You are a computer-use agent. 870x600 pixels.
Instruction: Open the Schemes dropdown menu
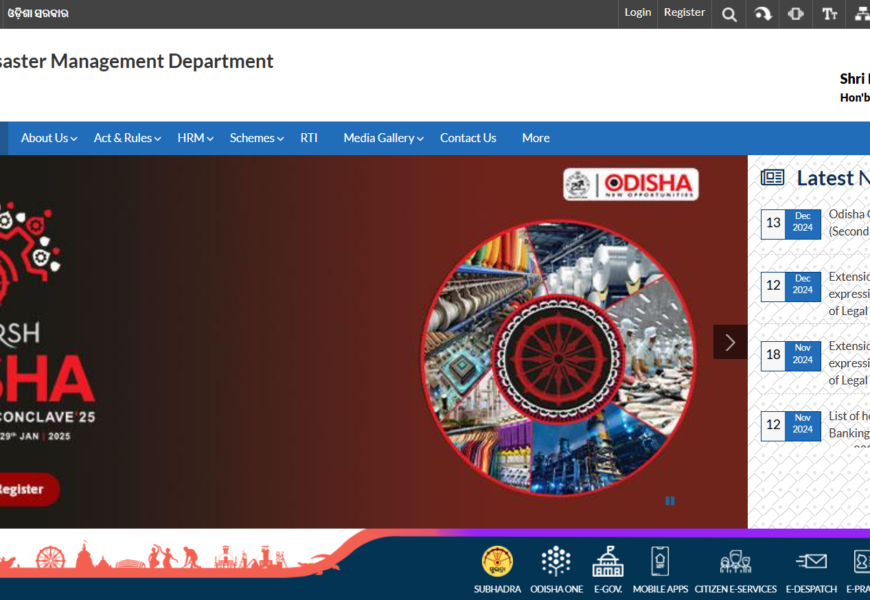pyautogui.click(x=256, y=138)
